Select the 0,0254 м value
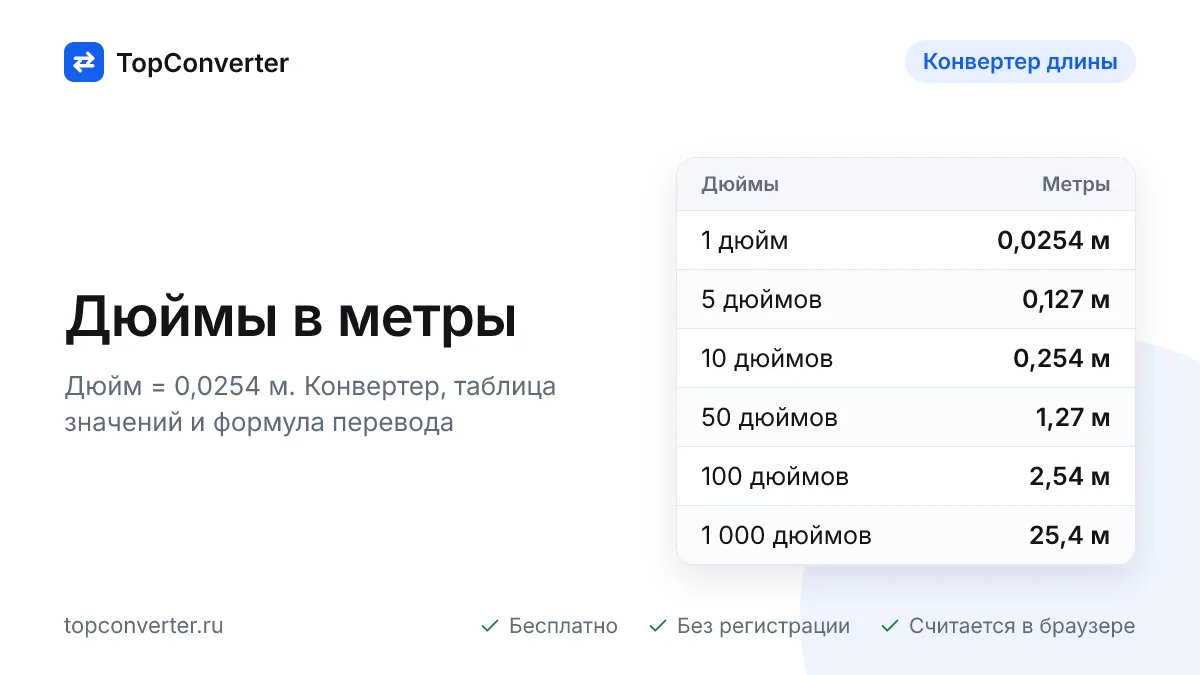 point(1054,240)
